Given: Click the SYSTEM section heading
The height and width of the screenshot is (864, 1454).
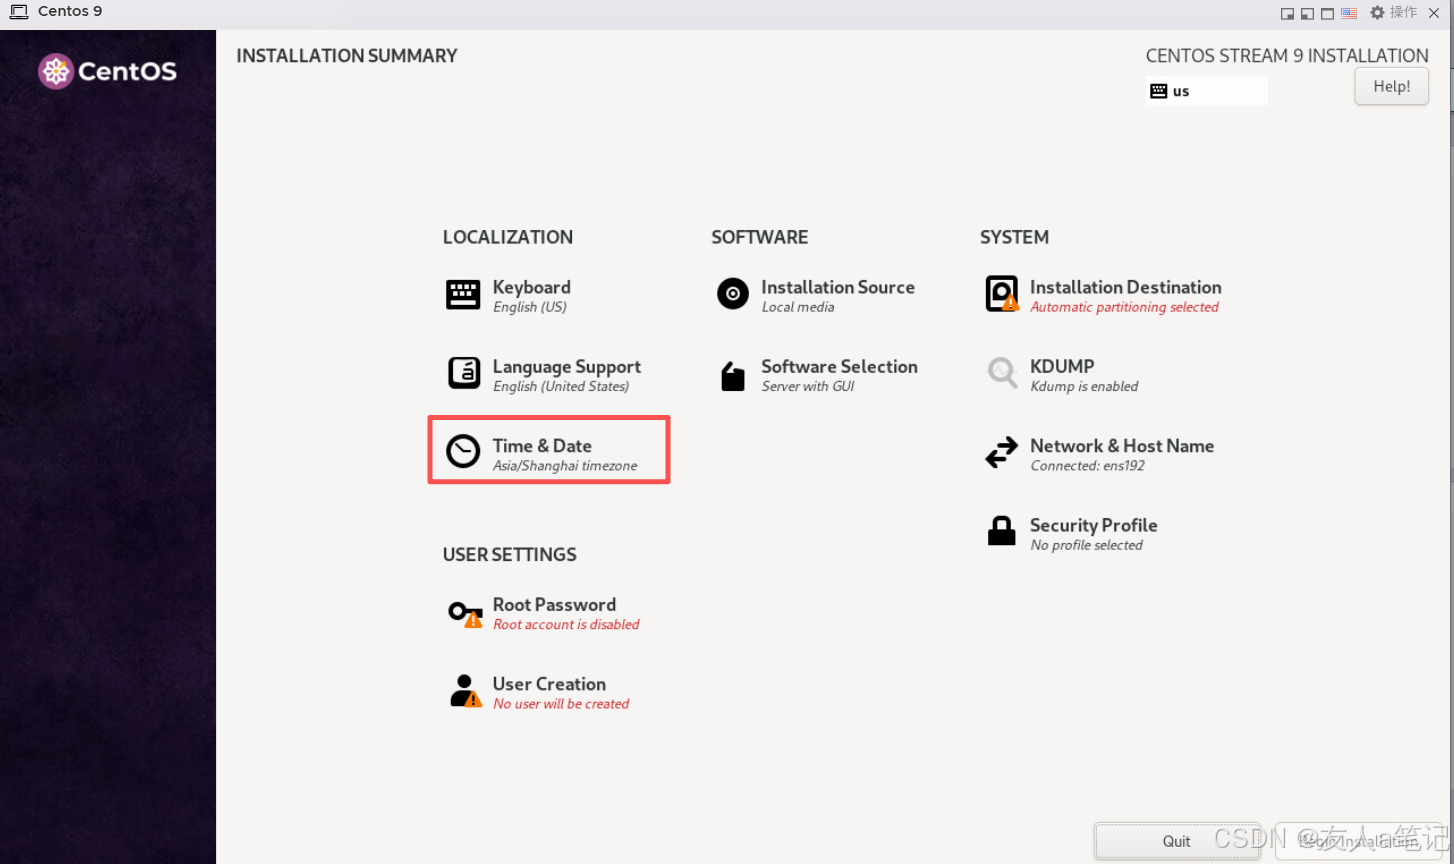Looking at the screenshot, I should pyautogui.click(x=1014, y=237).
